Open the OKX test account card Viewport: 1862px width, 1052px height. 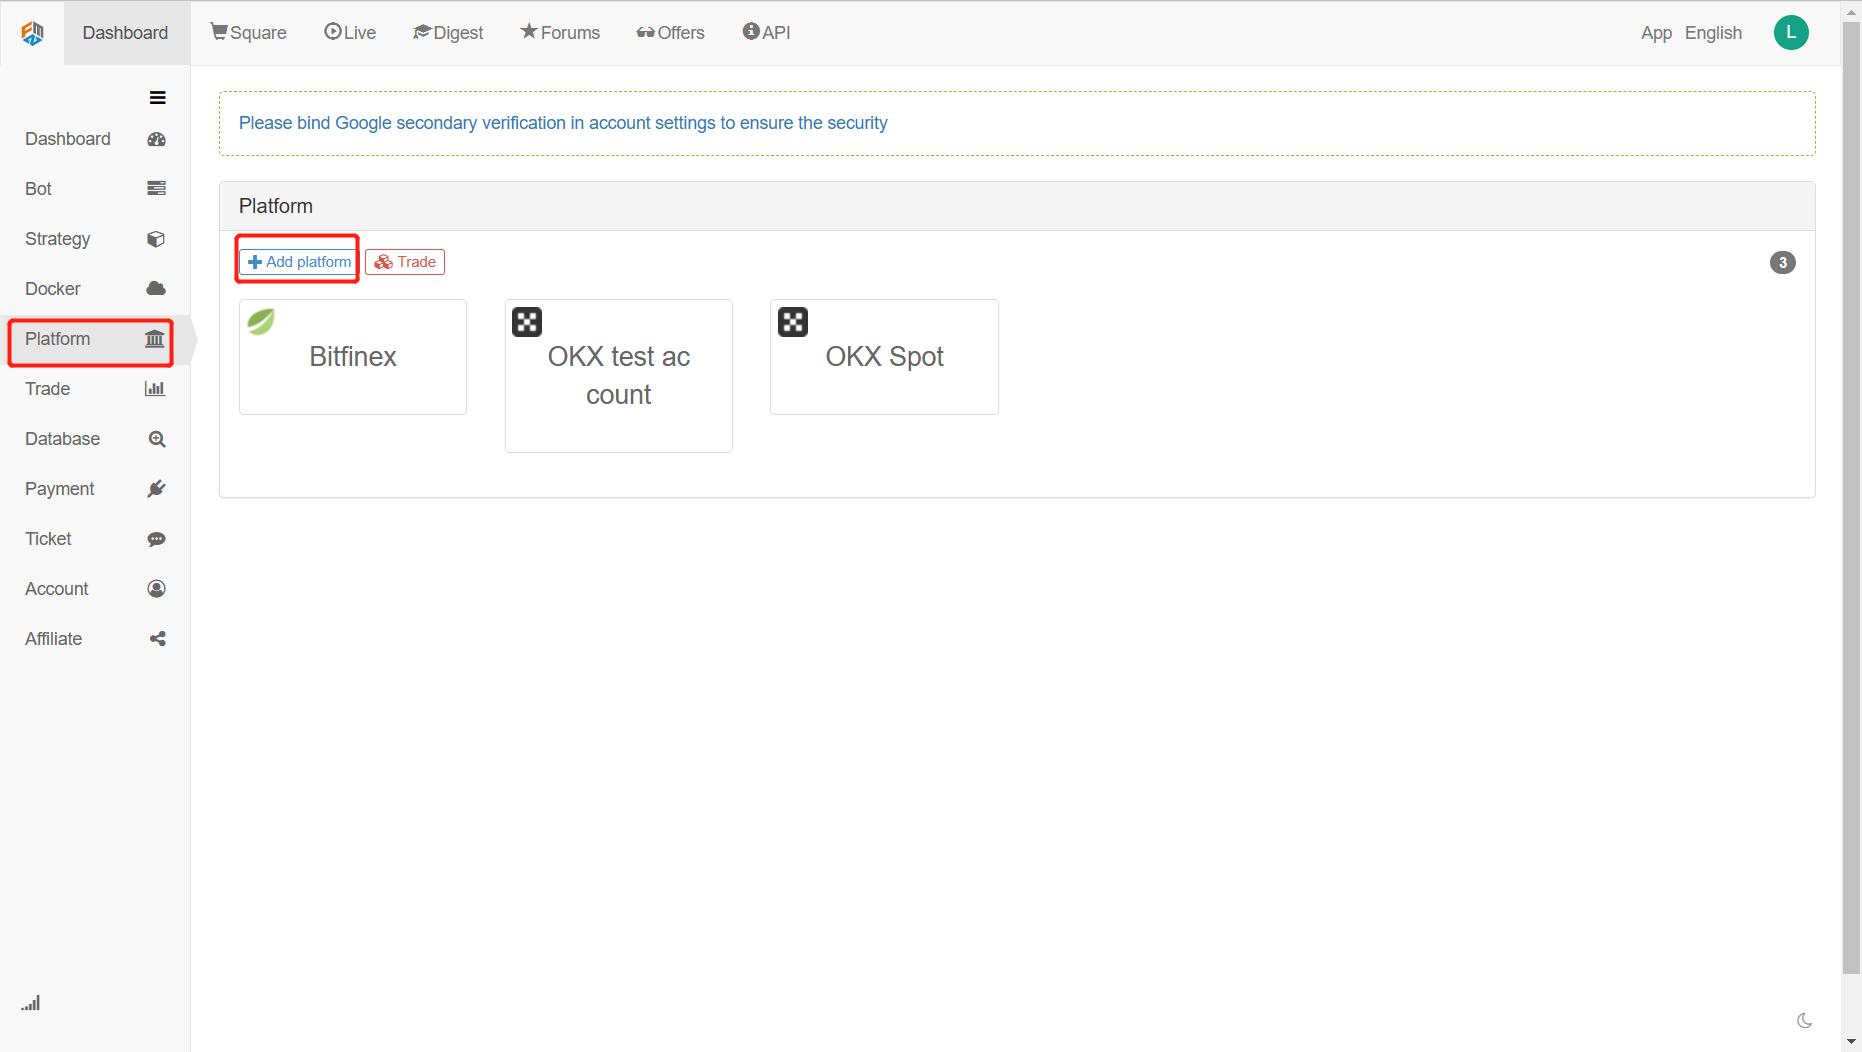[x=619, y=376]
